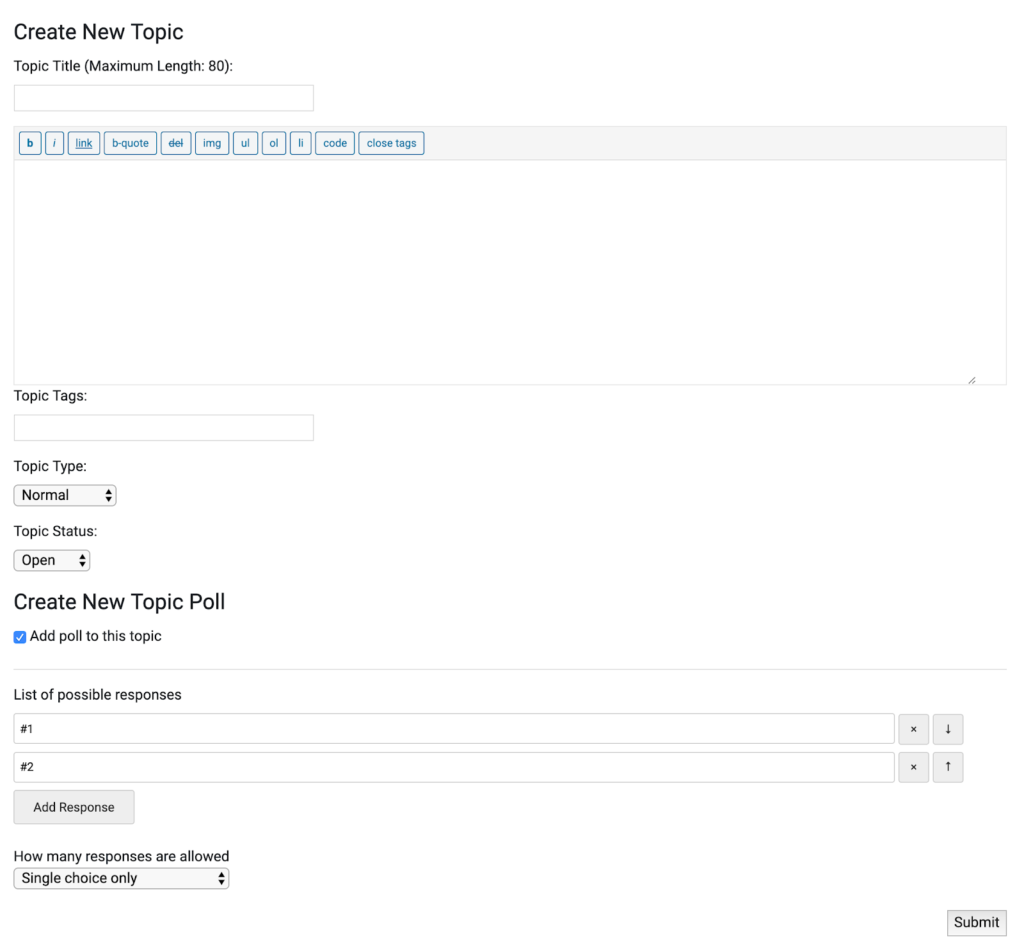Remove poll response #1 with its × button
This screenshot has height=948, width=1024.
pos(913,729)
